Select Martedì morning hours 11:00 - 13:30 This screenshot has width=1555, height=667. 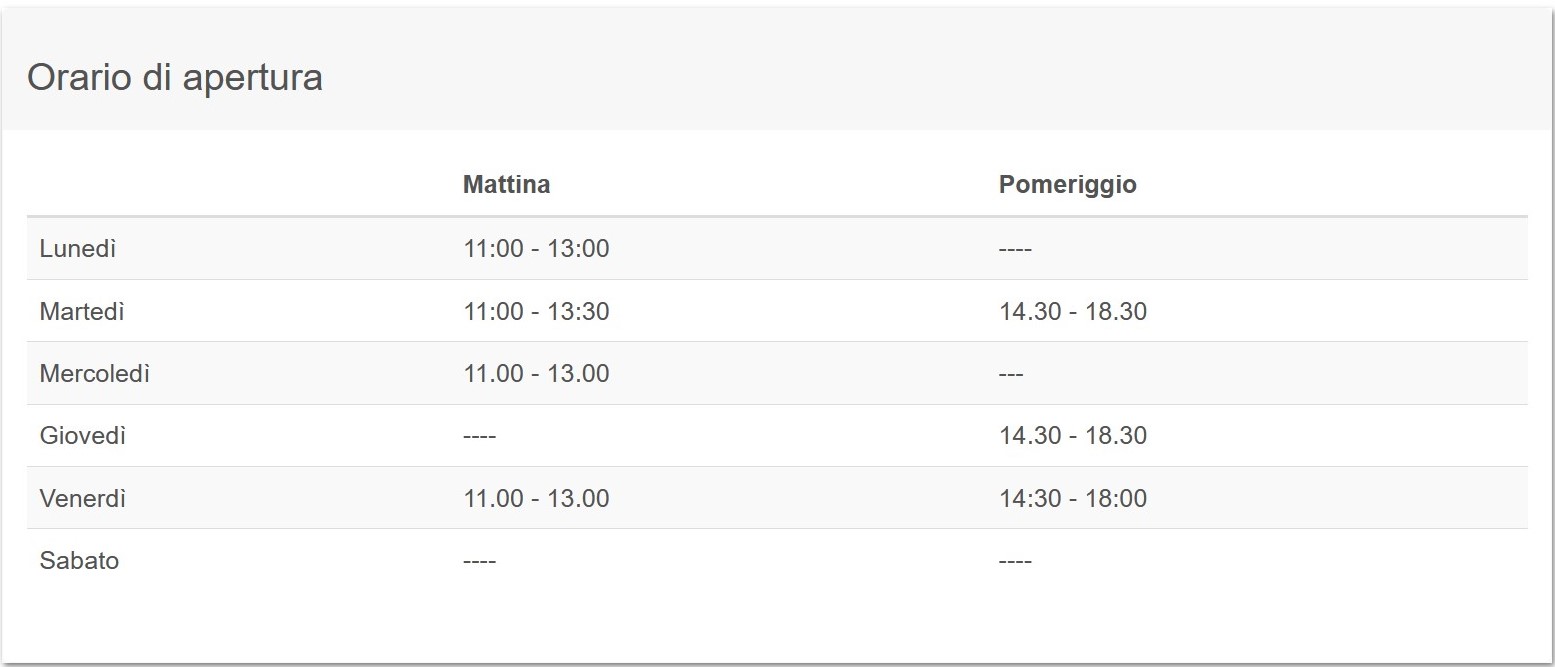click(536, 312)
